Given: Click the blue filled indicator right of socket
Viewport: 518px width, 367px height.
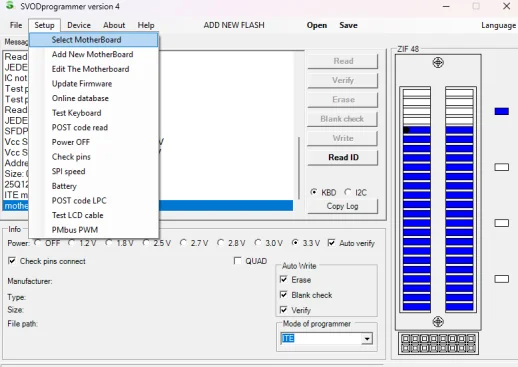Looking at the screenshot, I should coord(501,111).
